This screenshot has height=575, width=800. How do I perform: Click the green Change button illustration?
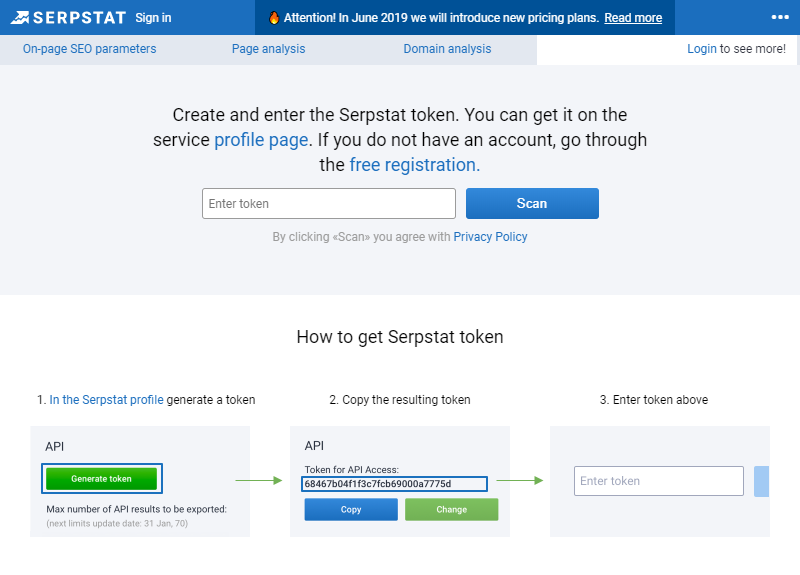point(452,510)
